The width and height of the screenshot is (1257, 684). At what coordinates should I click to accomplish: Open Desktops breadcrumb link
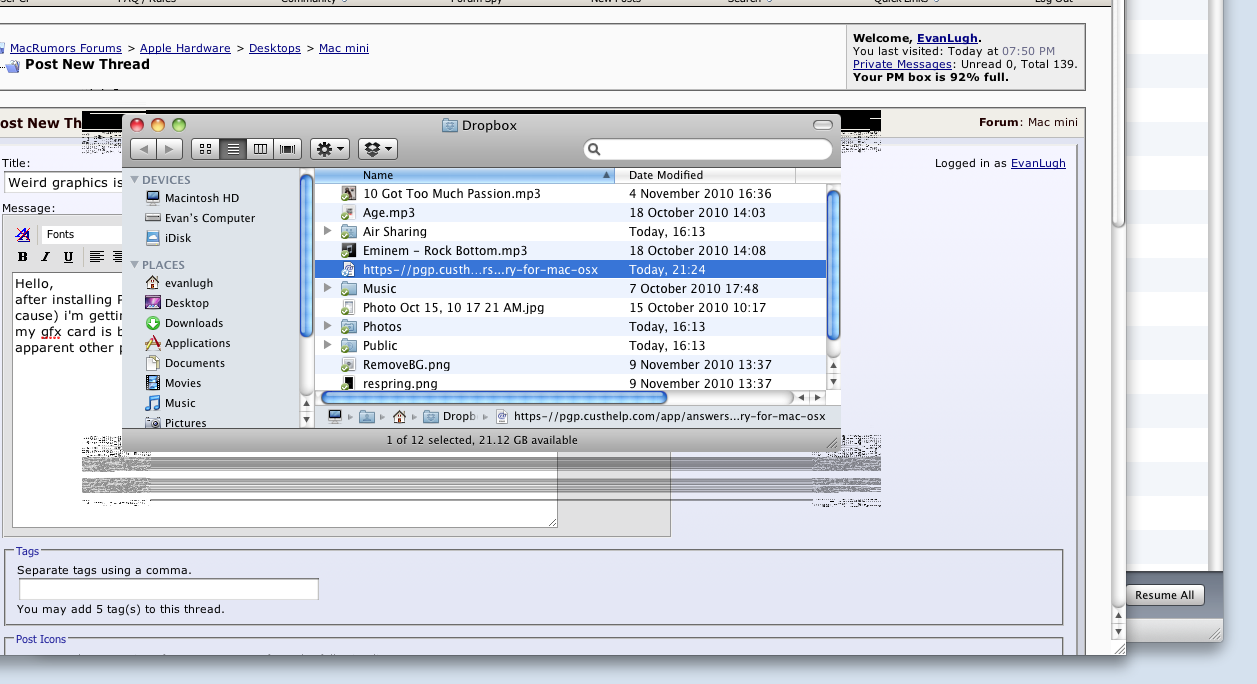tap(275, 48)
